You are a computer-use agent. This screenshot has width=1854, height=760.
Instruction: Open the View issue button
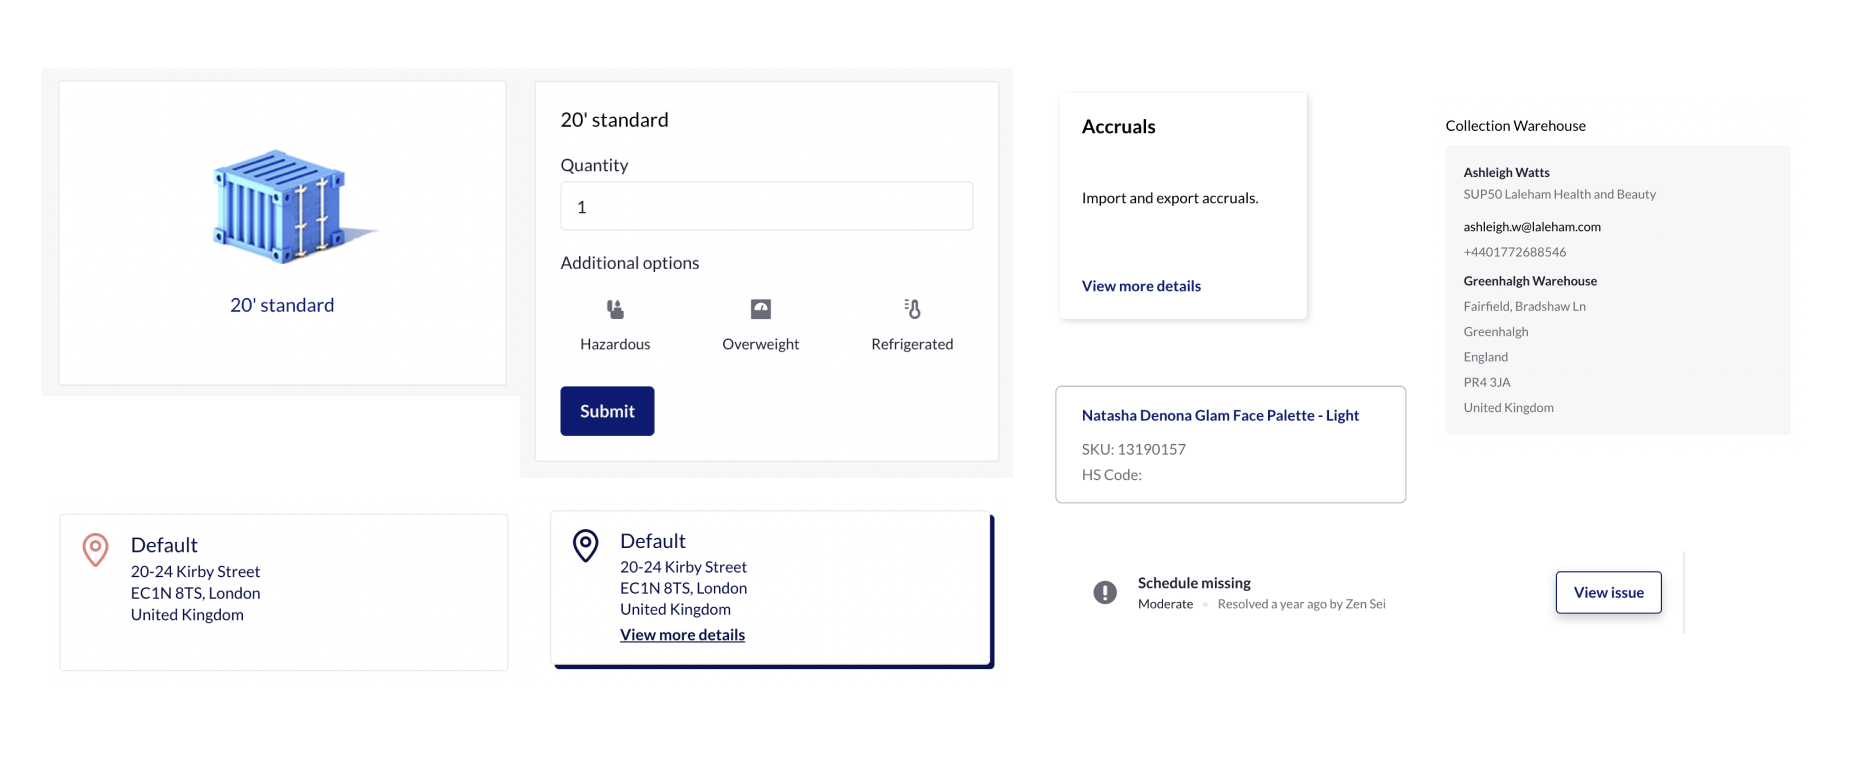coord(1608,593)
